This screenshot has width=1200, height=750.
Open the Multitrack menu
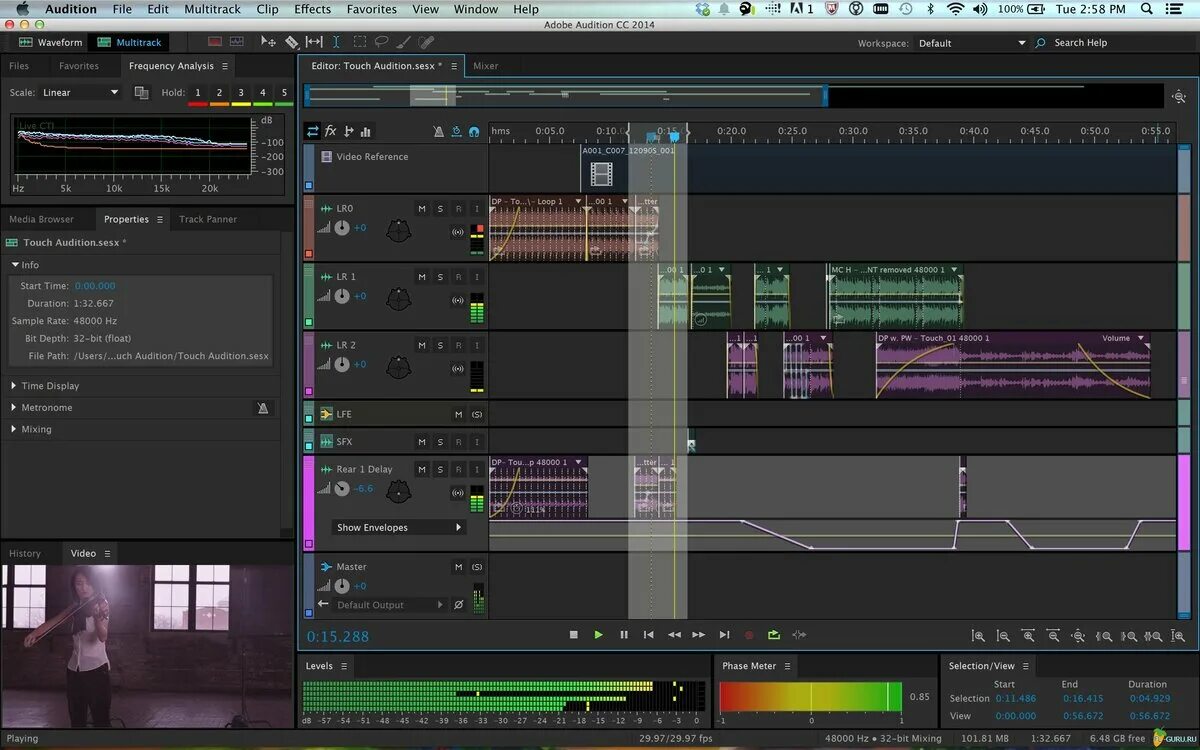pyautogui.click(x=212, y=9)
